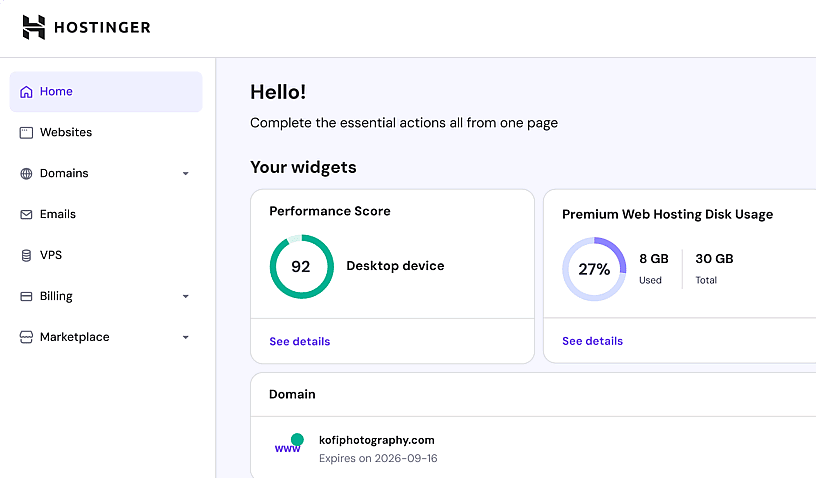Viewport: 816px width, 478px height.
Task: Open See details under Disk Usage
Action: tap(592, 341)
